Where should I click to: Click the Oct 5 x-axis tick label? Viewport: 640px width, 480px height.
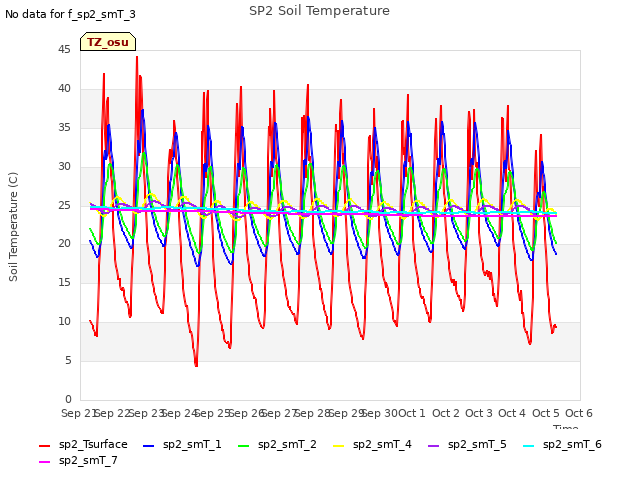pos(545,413)
